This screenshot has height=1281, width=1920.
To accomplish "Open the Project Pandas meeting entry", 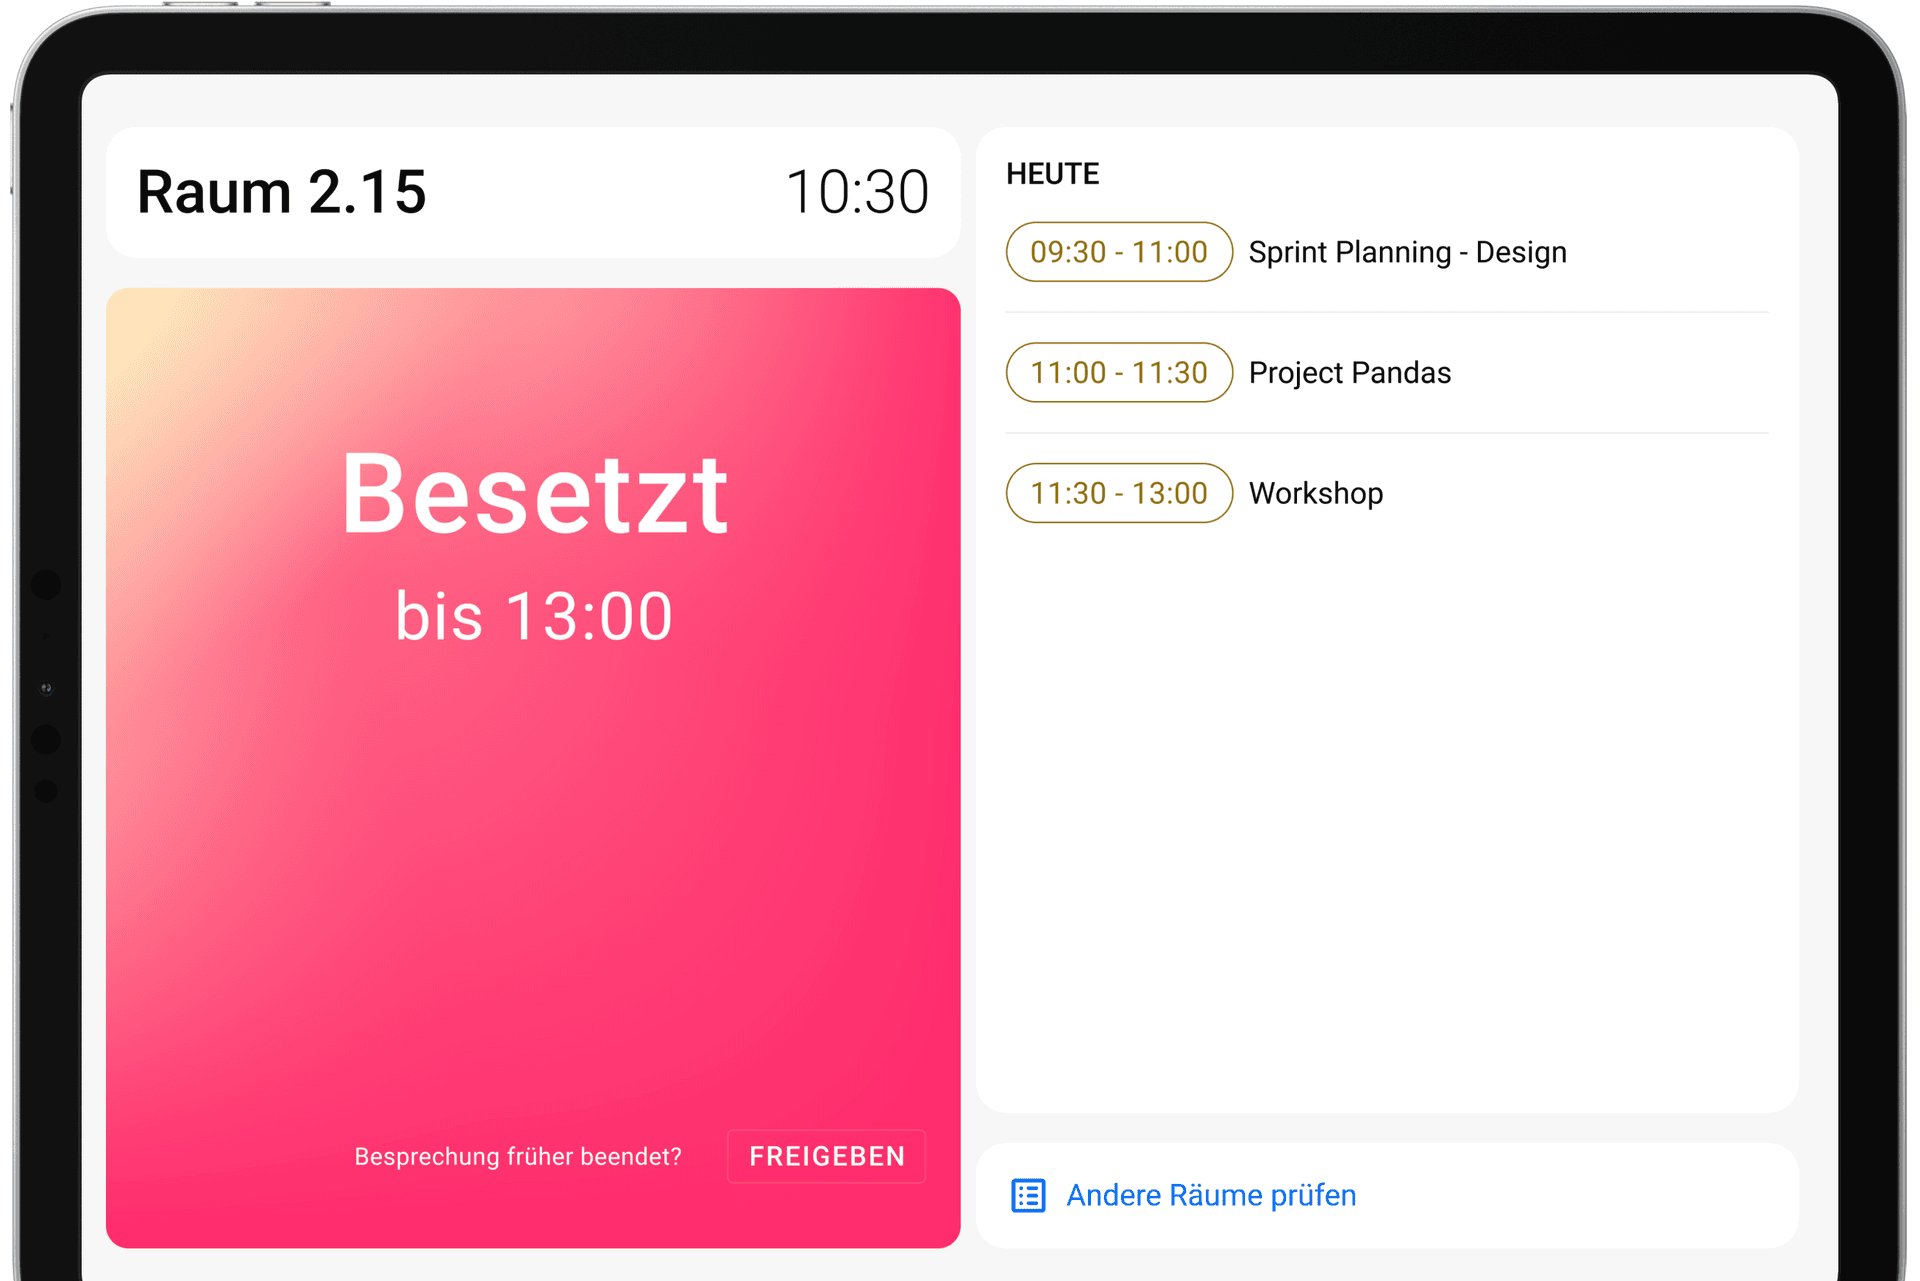I will [1350, 373].
